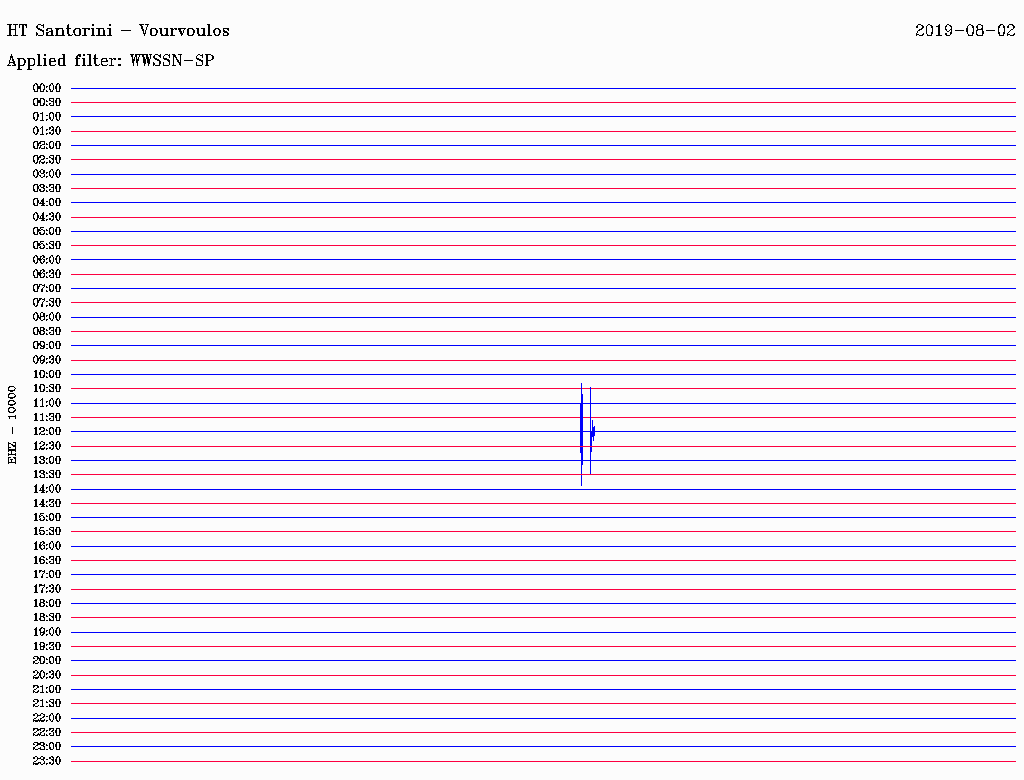
Task: Click the 01:00 time label
Action: coord(47,117)
